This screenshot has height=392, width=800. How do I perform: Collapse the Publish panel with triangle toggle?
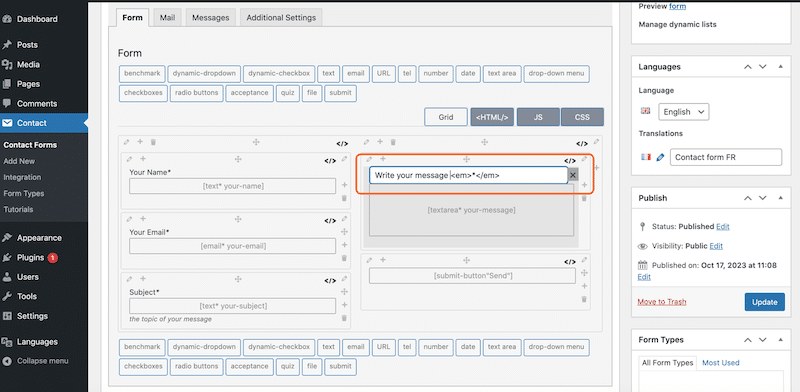[x=780, y=198]
